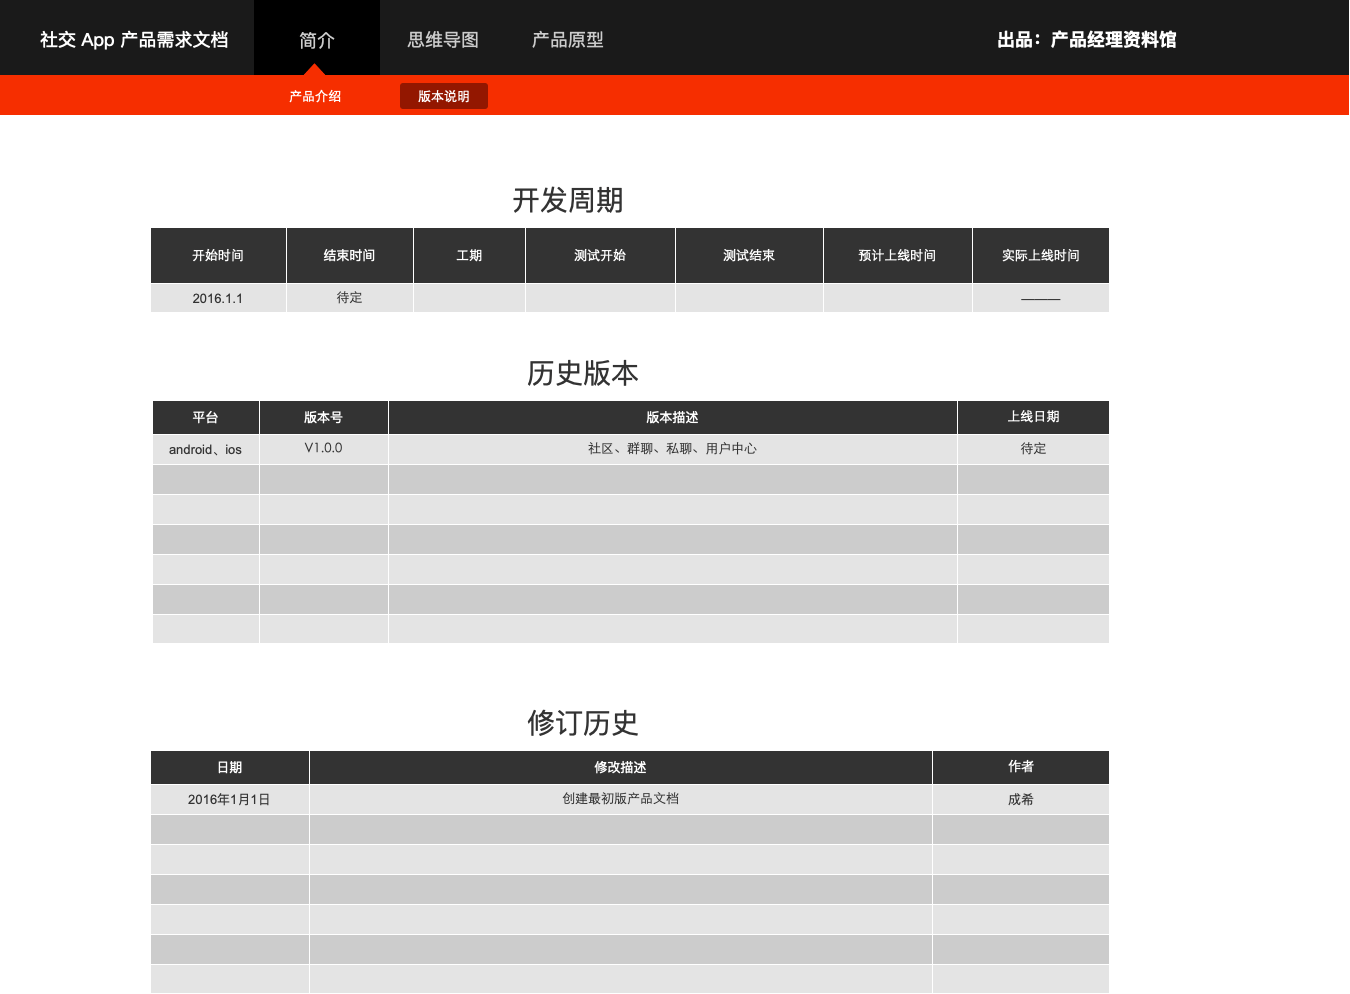
Task: Click the 社交 App 产品需求文档 title
Action: tap(134, 40)
